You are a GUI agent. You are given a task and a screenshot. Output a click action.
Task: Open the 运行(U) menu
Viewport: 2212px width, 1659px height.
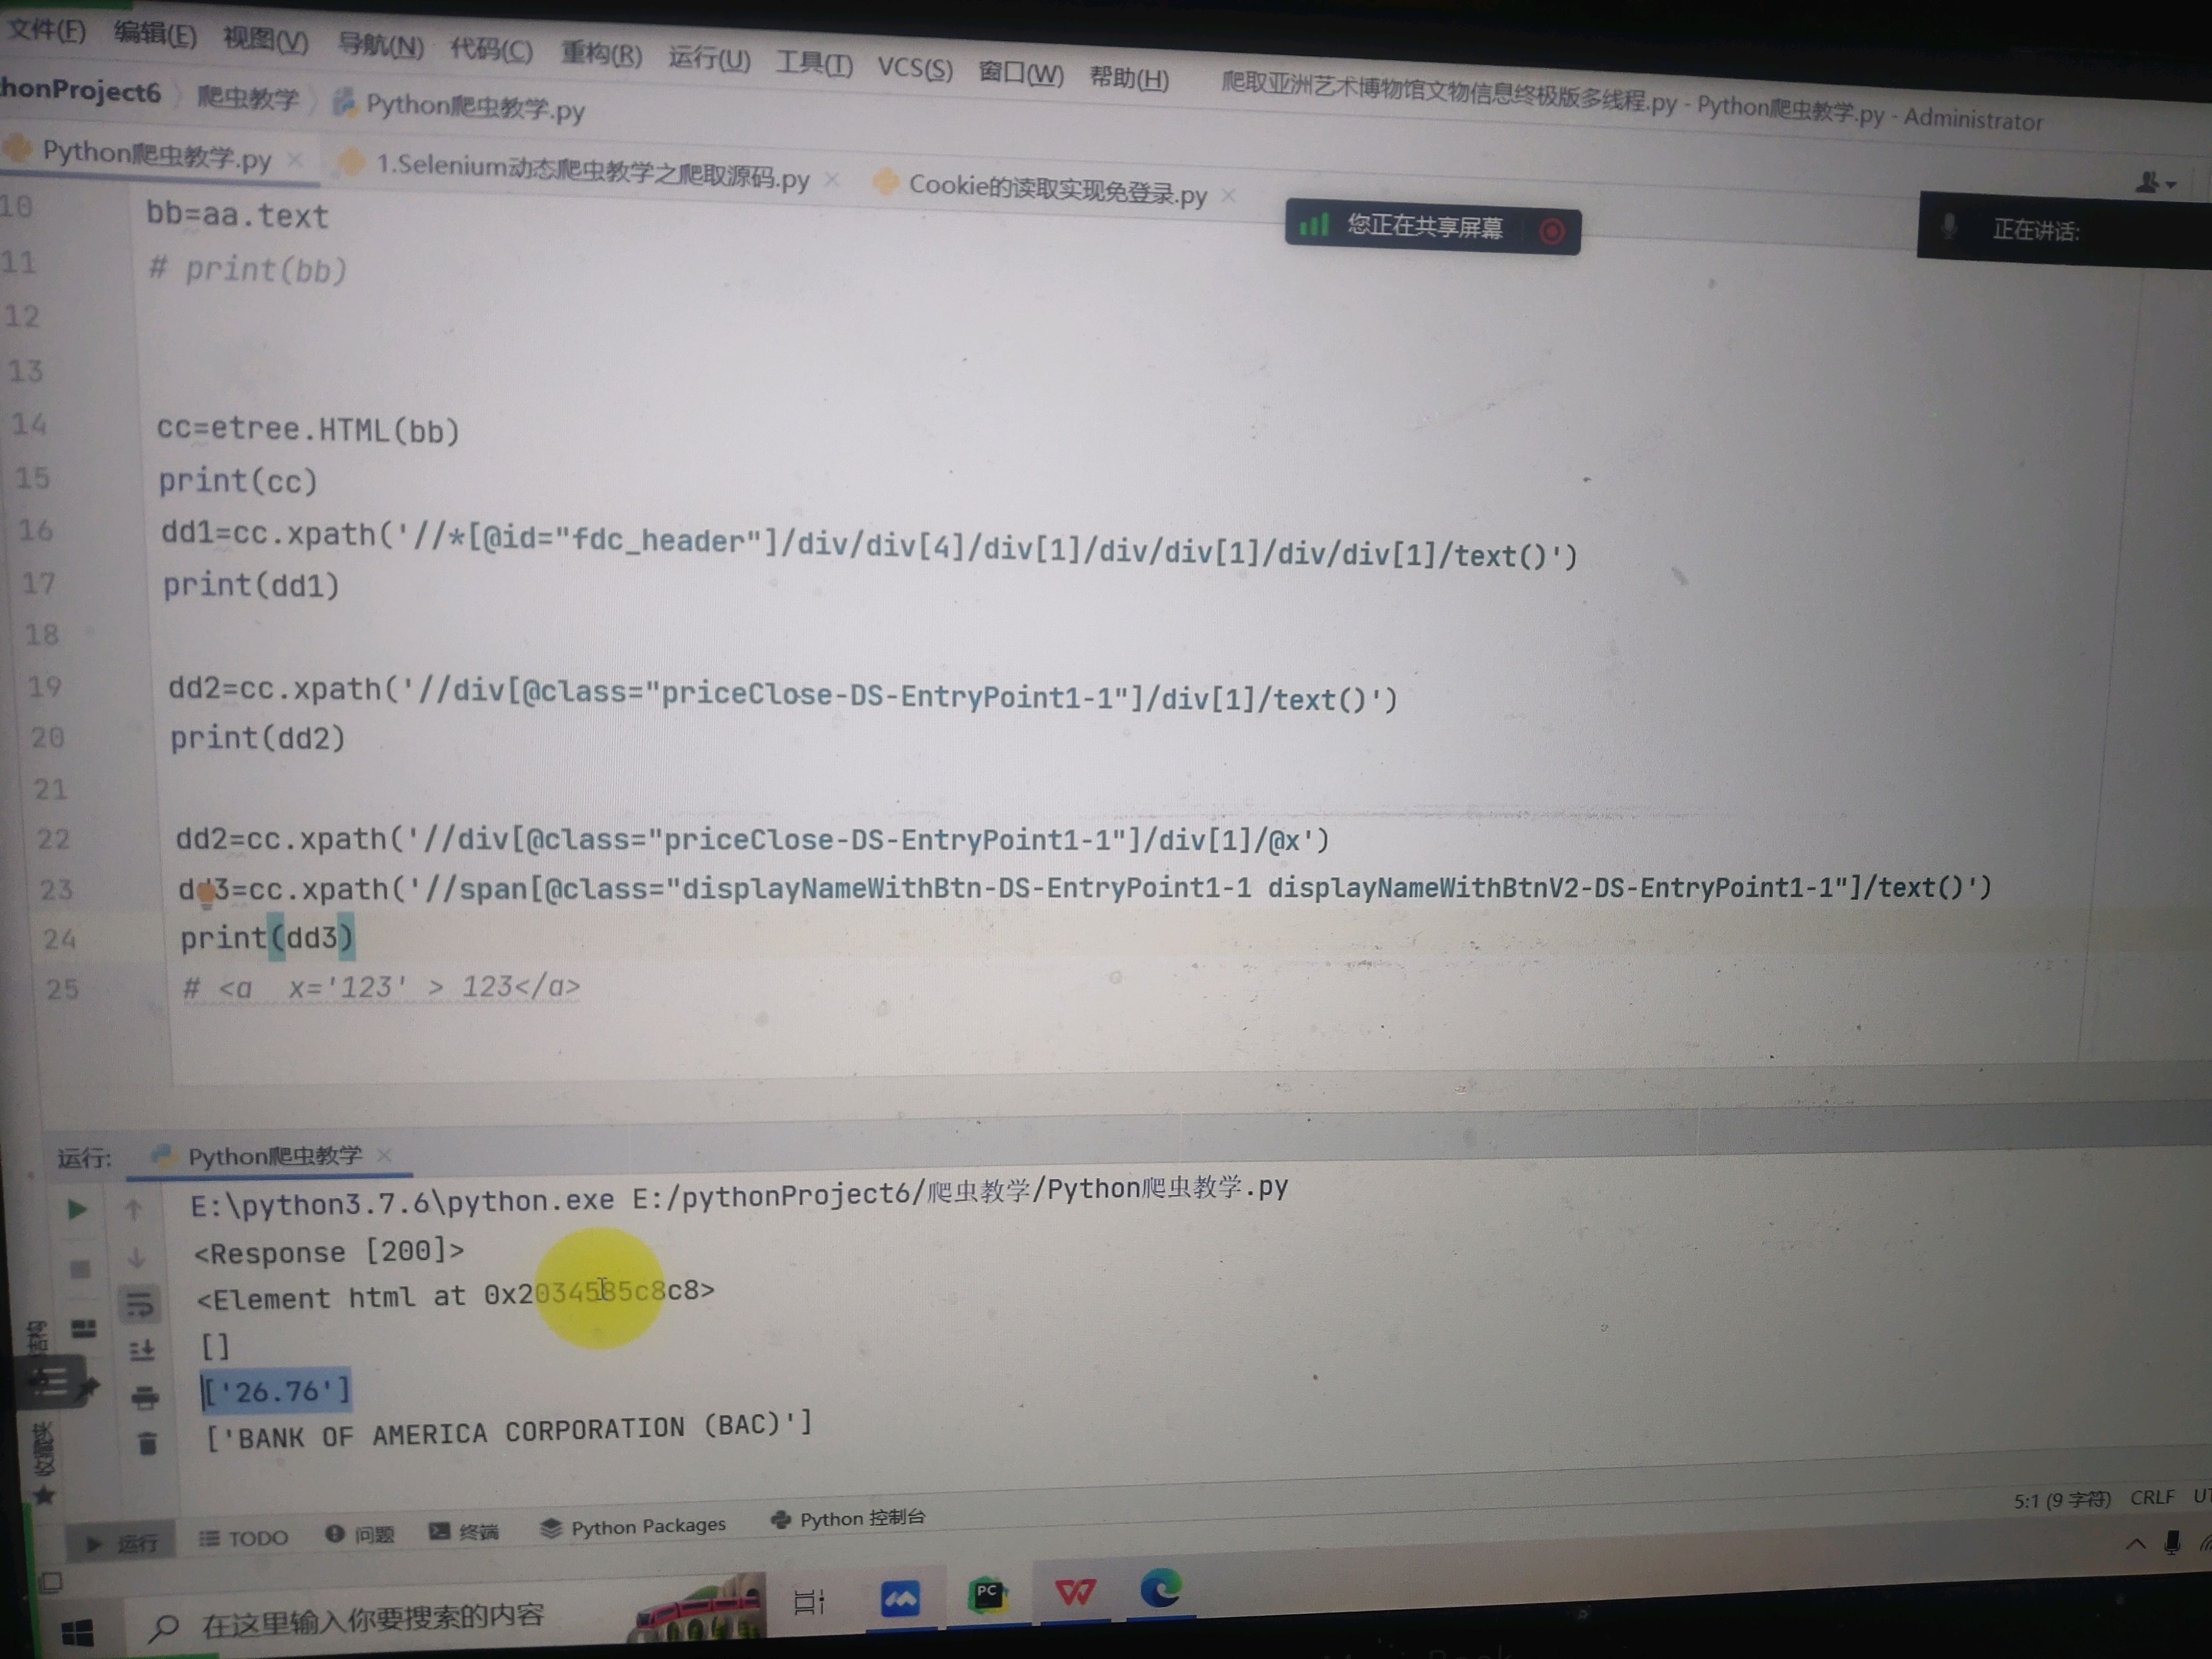point(708,59)
